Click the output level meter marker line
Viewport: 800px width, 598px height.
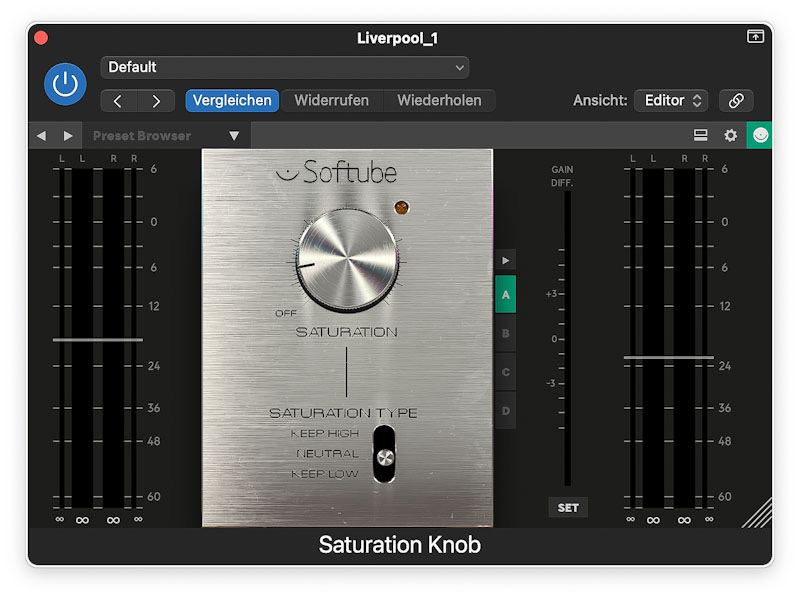(668, 358)
